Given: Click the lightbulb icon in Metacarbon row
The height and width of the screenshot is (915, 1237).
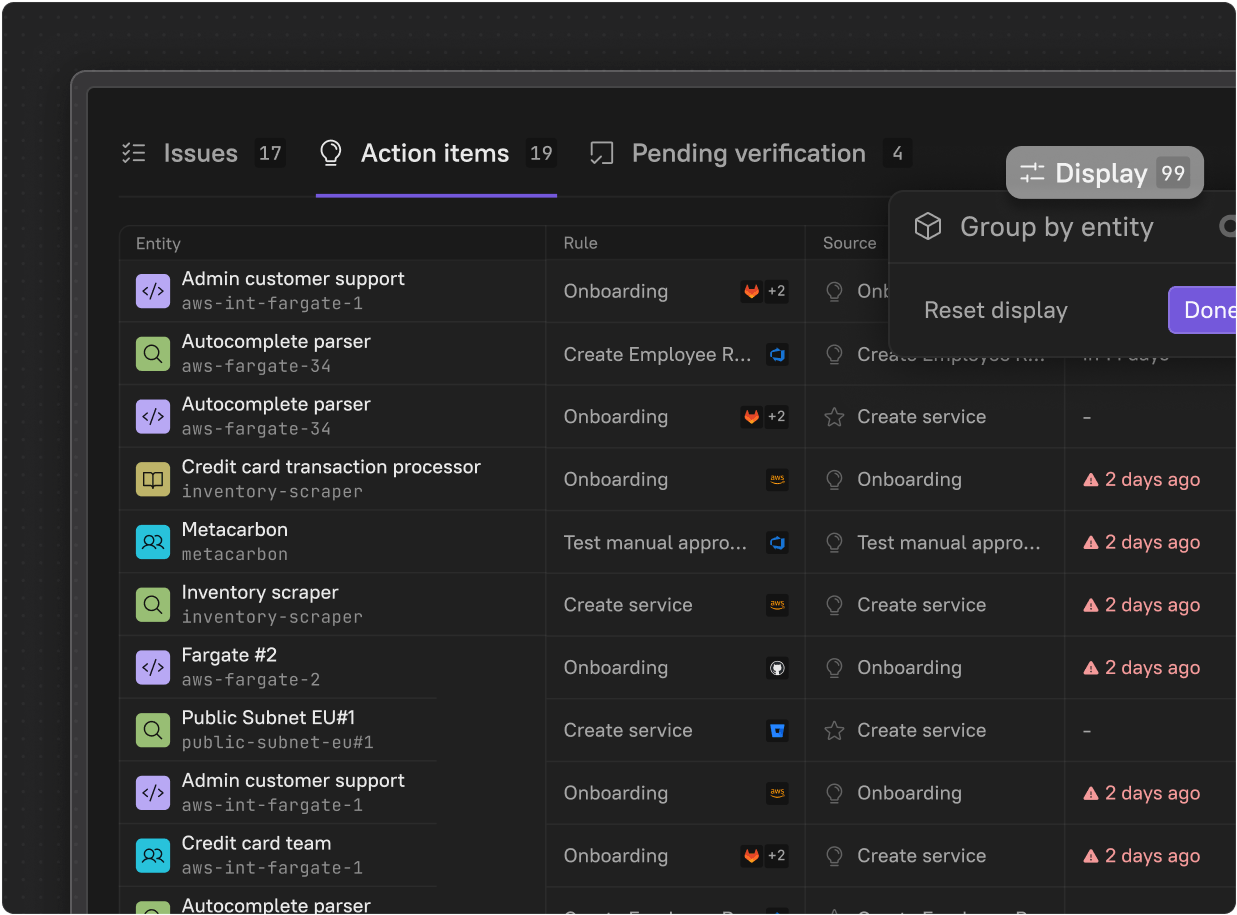Looking at the screenshot, I should point(834,543).
